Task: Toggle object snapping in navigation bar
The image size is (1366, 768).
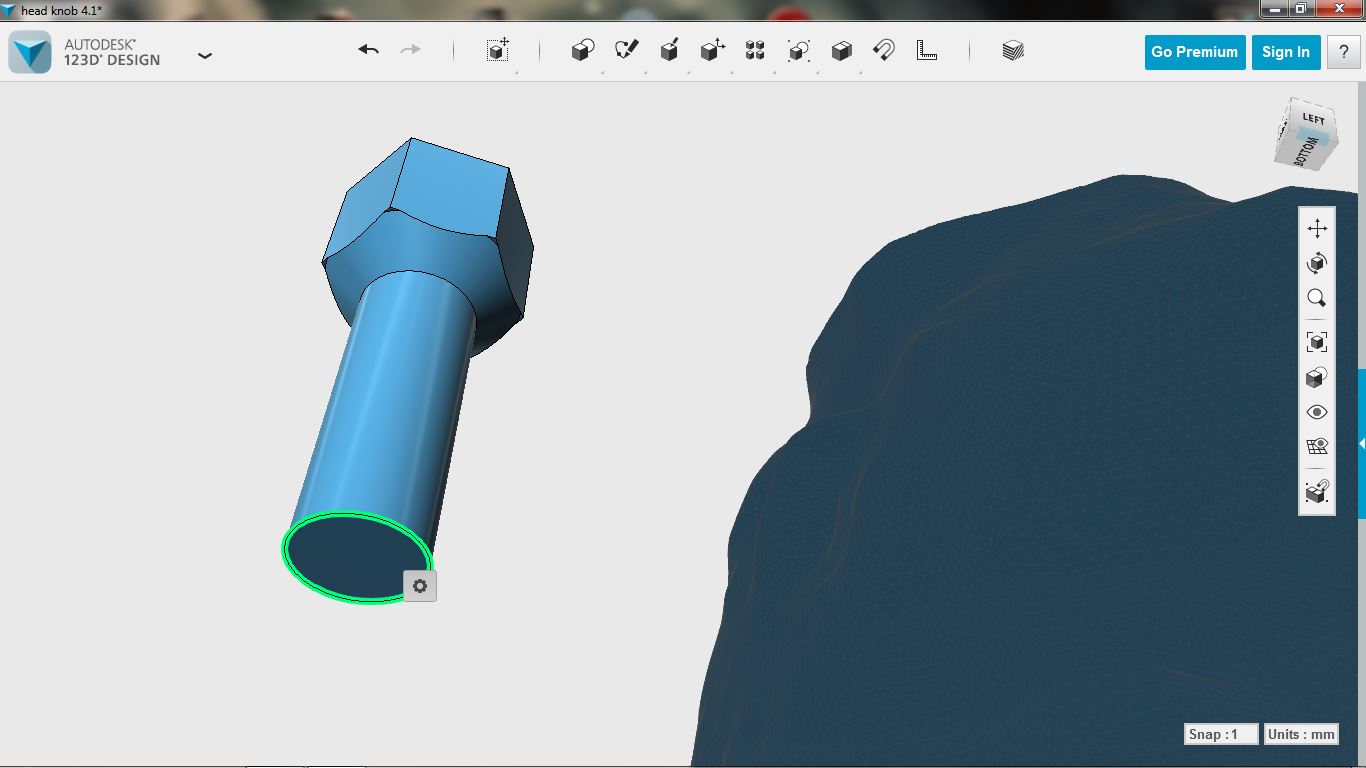Action: (1317, 492)
